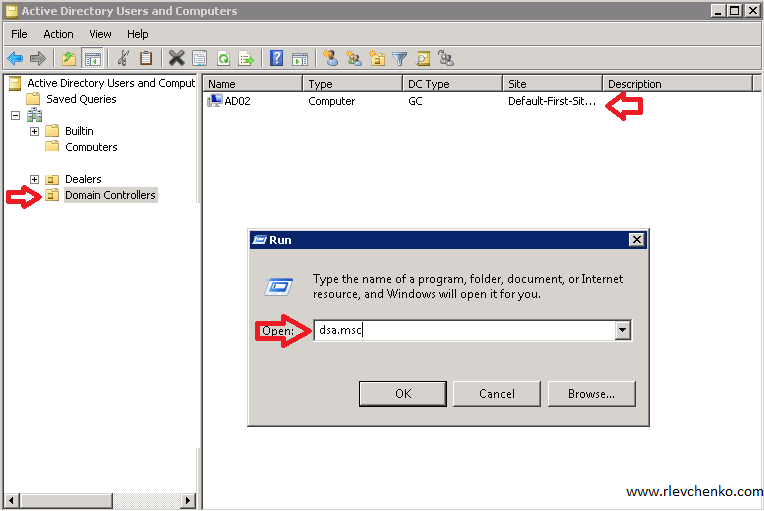The height and width of the screenshot is (511, 764).
Task: Click the Filter funnel icon
Action: tap(400, 58)
